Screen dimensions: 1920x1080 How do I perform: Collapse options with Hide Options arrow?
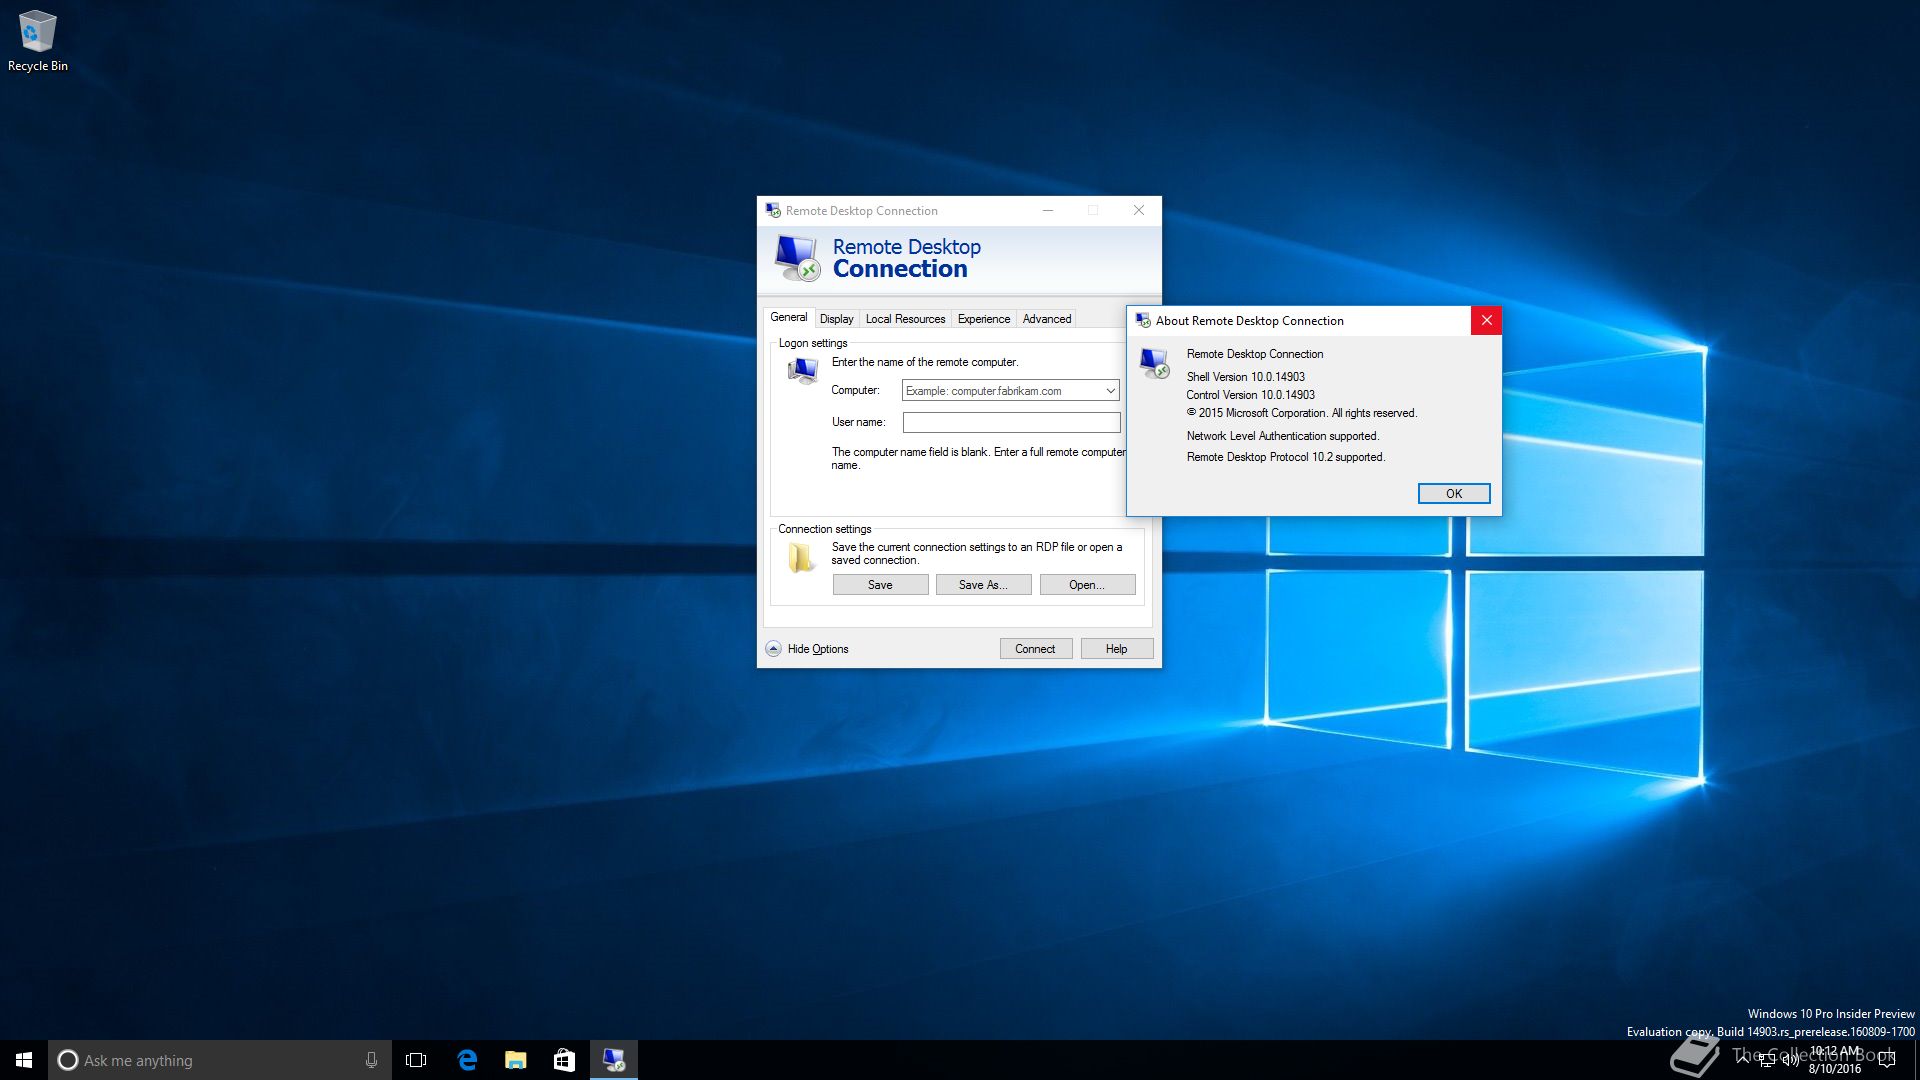773,649
